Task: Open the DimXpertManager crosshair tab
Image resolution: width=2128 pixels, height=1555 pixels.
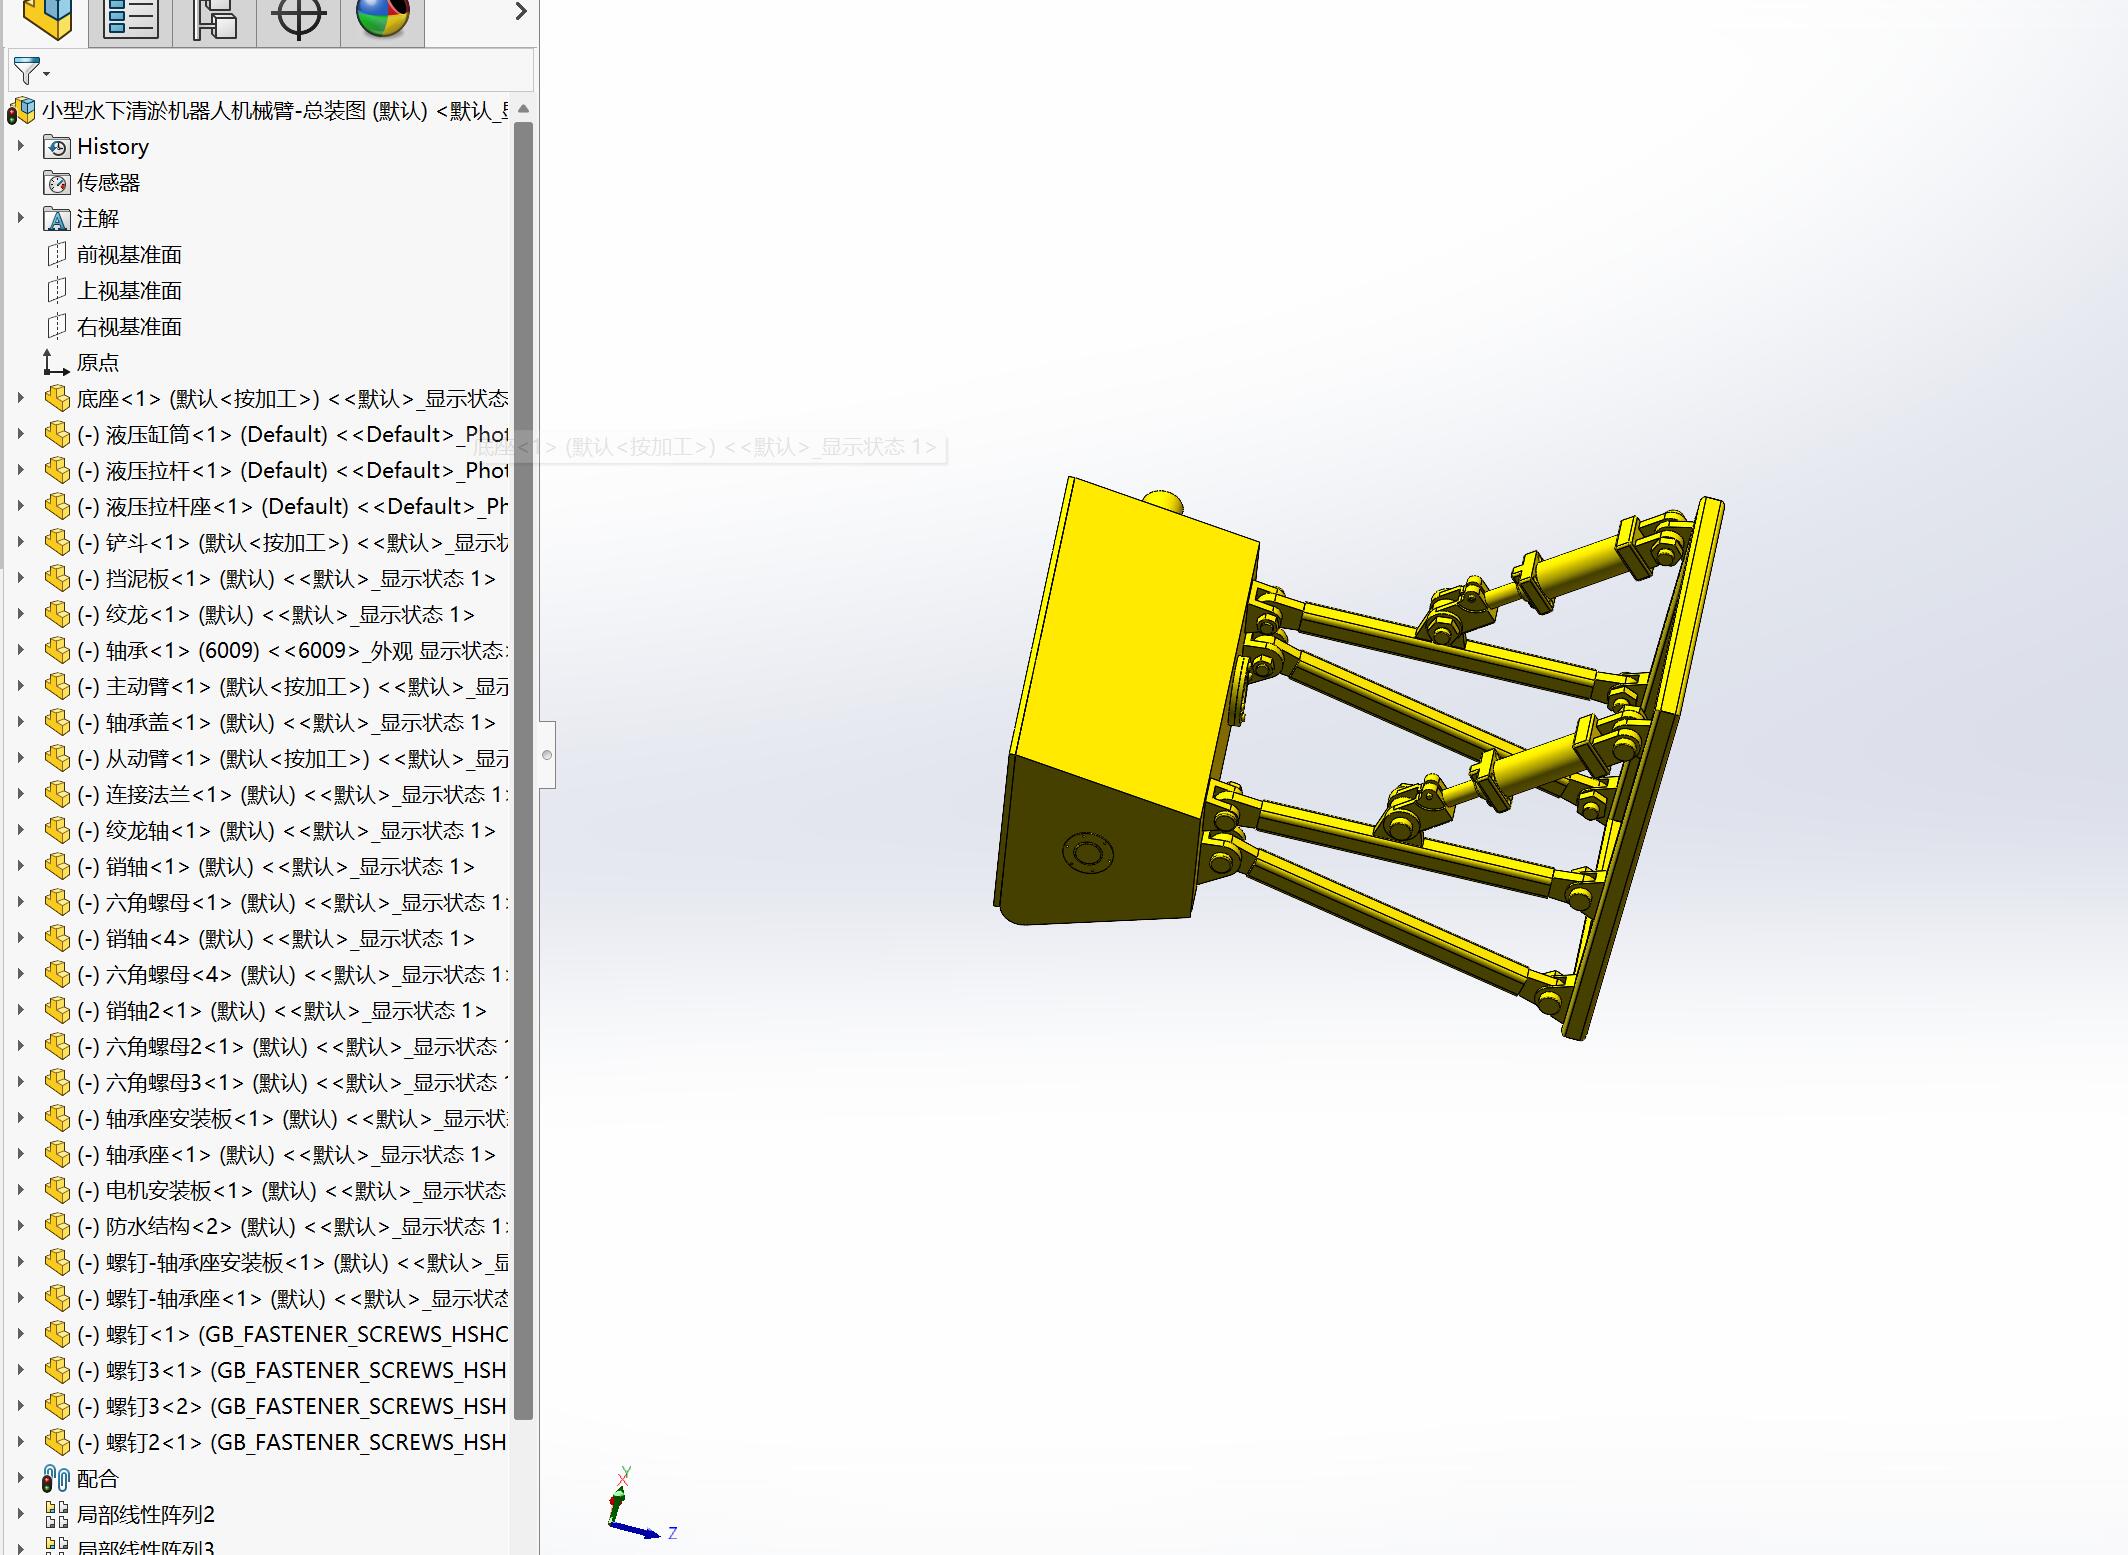Action: pos(299,20)
